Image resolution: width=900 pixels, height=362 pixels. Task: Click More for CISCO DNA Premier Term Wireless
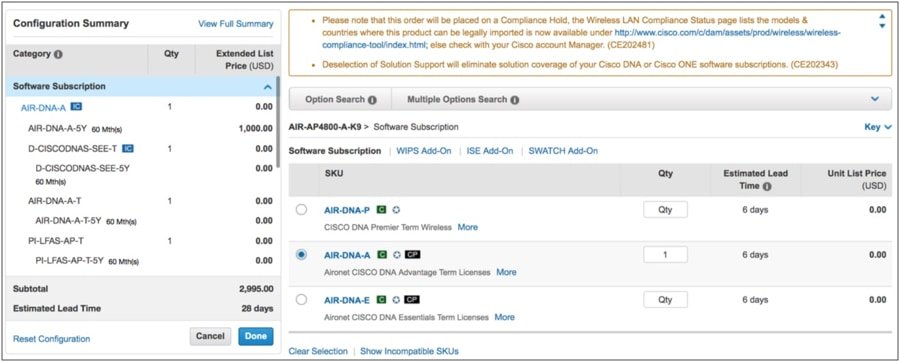tap(467, 227)
